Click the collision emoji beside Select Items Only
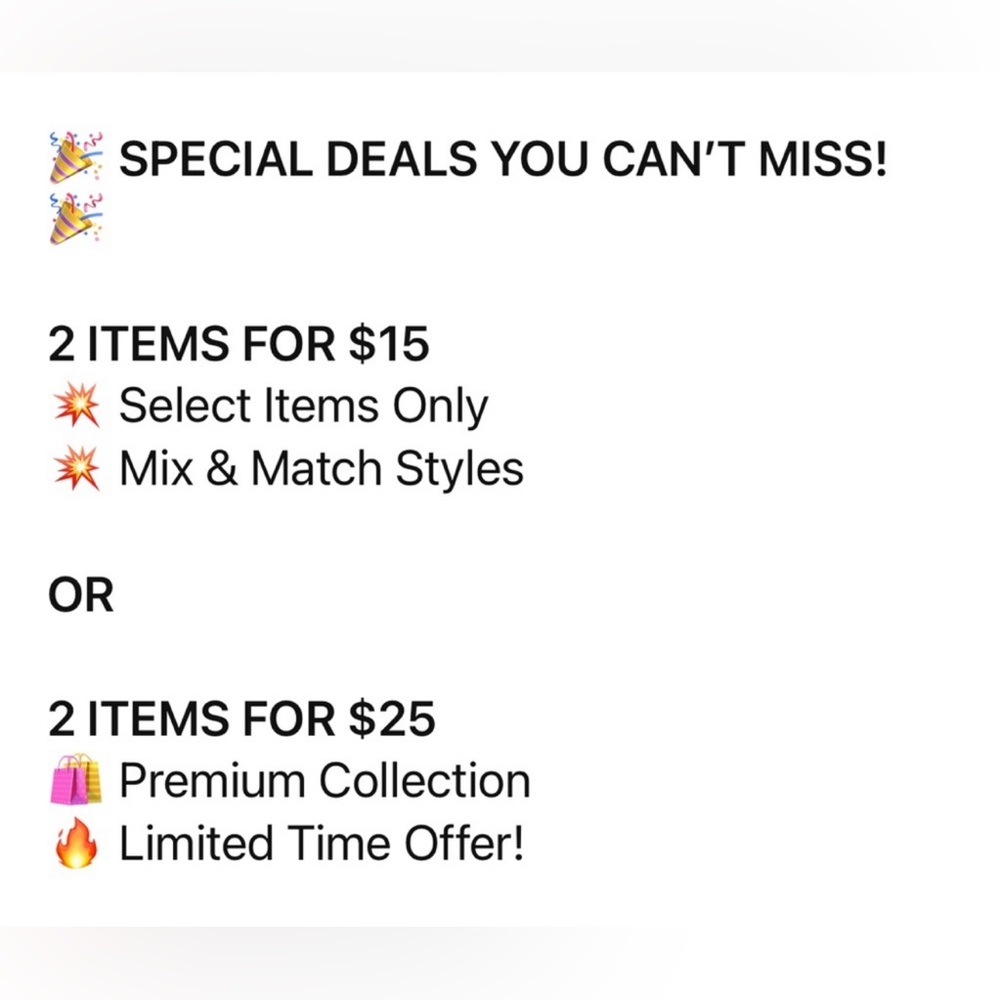 75,407
